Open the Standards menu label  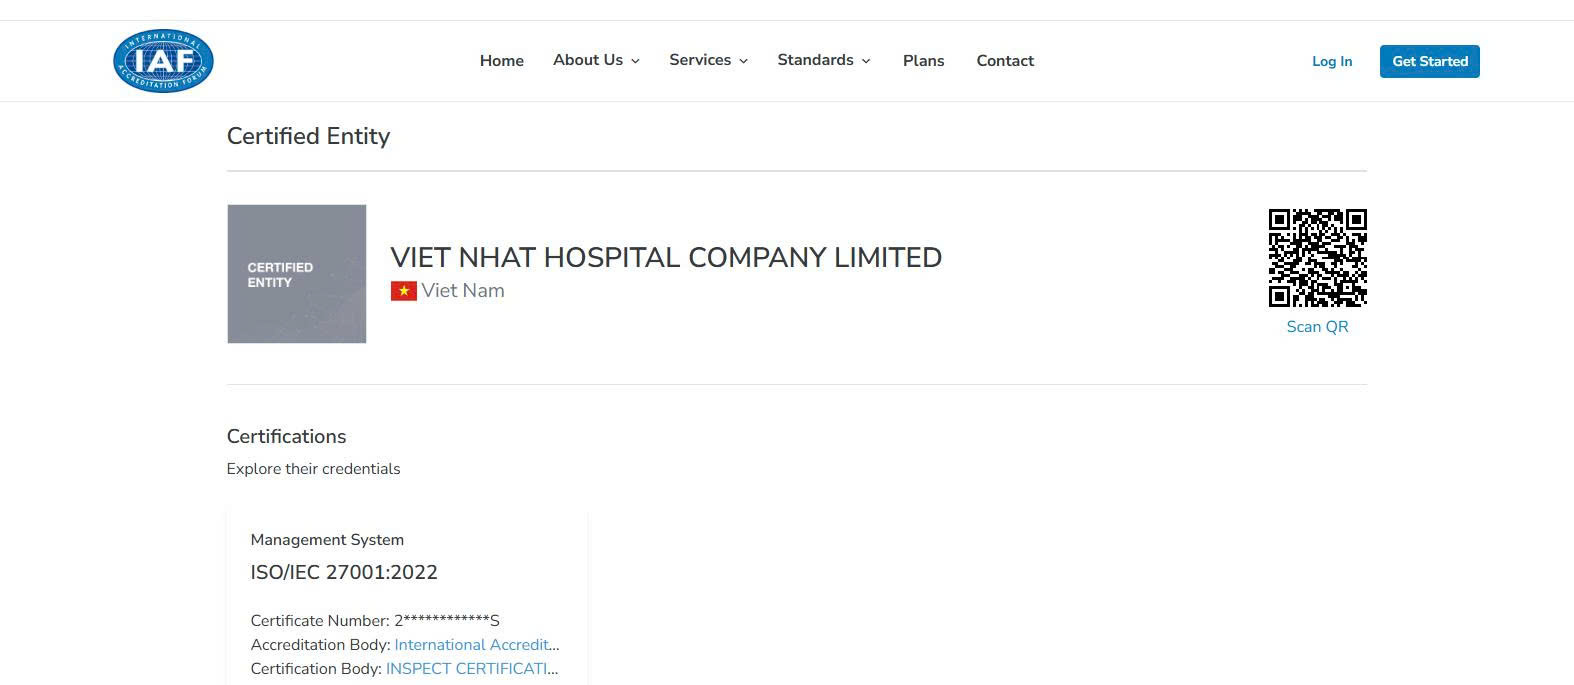click(x=815, y=60)
